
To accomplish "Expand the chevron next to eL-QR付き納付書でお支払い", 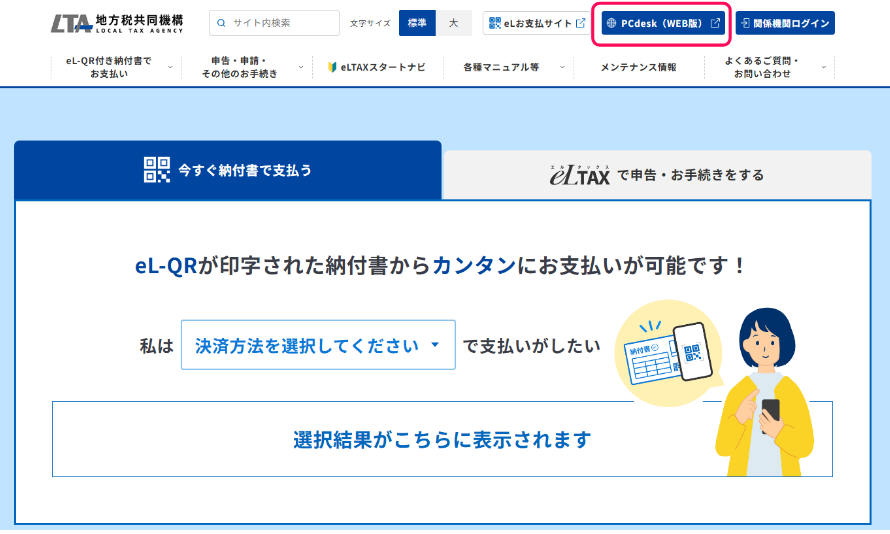I will click(170, 67).
